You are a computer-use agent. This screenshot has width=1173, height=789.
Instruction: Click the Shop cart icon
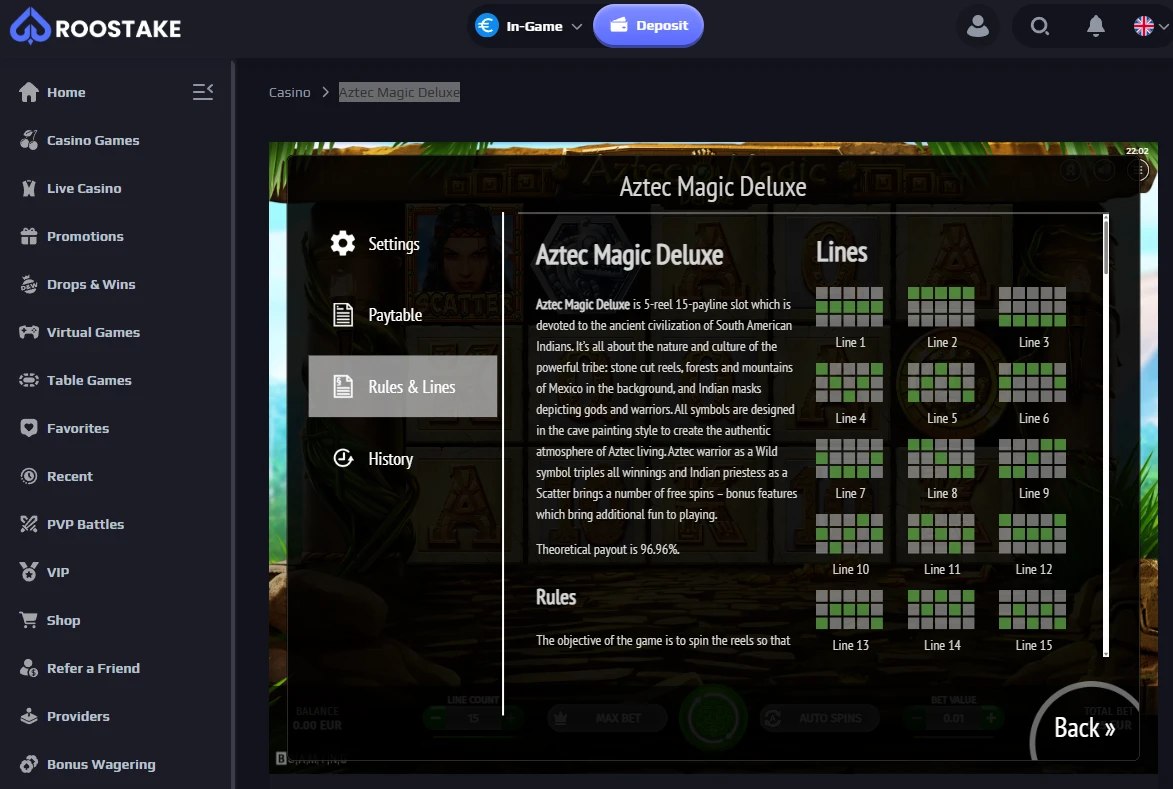[28, 620]
